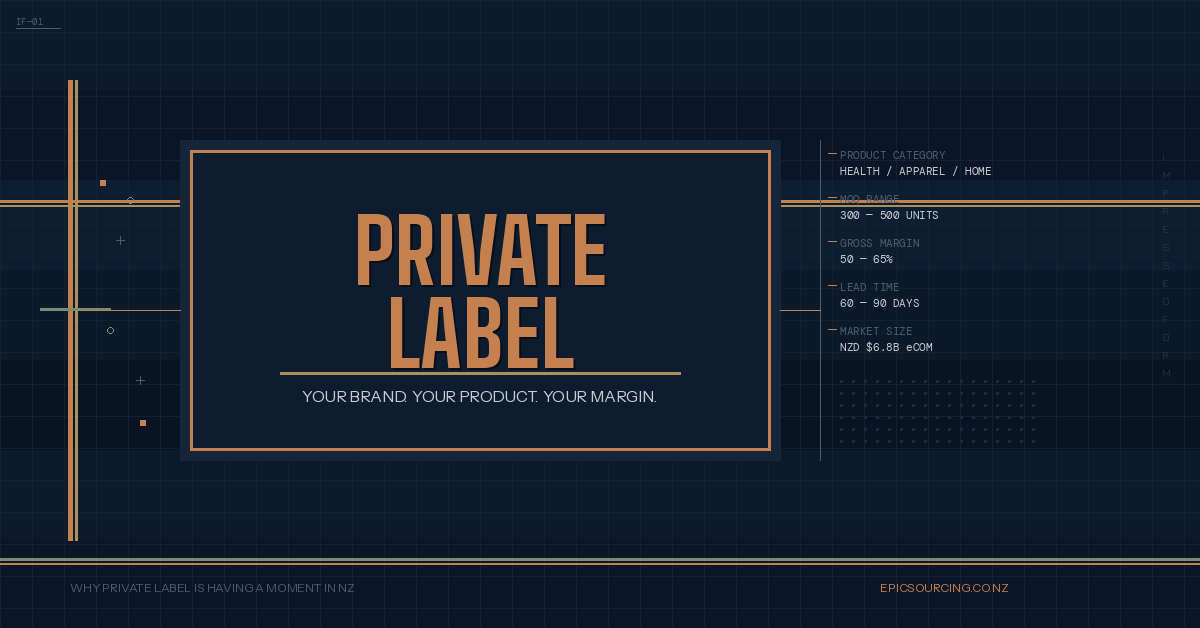Click the 'LABEL' headline word
The width and height of the screenshot is (1200, 628).
[x=481, y=332]
